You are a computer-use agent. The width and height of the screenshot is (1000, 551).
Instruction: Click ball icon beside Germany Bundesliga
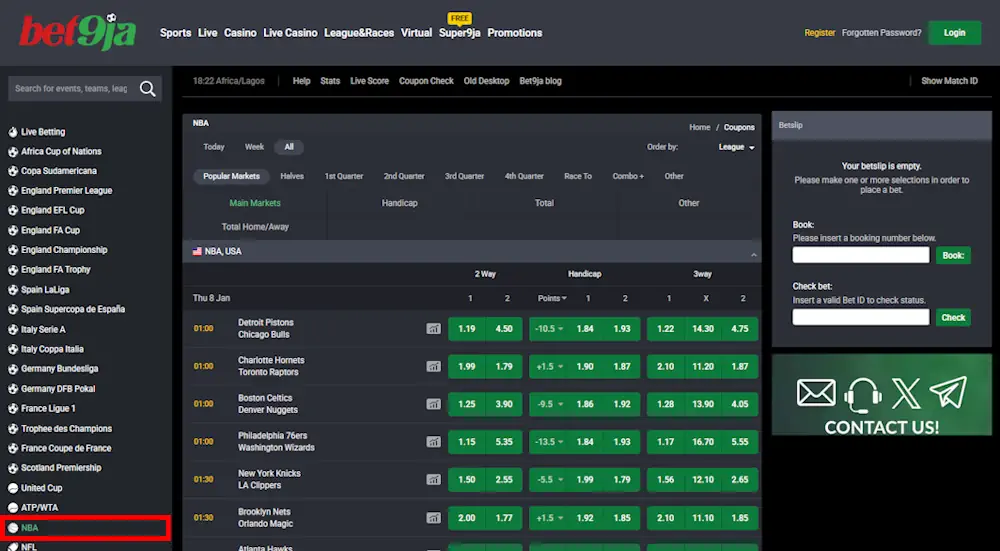pyautogui.click(x=13, y=369)
